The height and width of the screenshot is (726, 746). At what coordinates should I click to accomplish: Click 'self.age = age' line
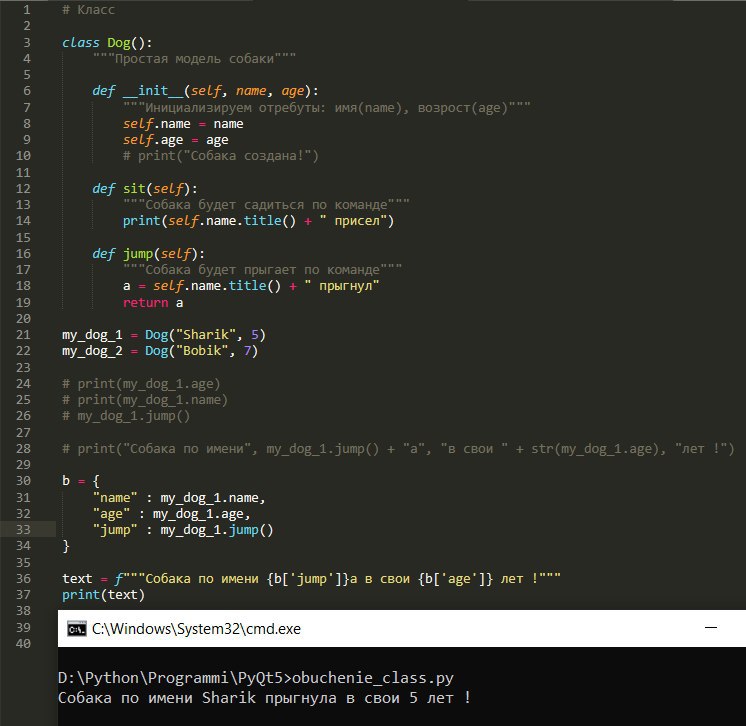point(176,140)
